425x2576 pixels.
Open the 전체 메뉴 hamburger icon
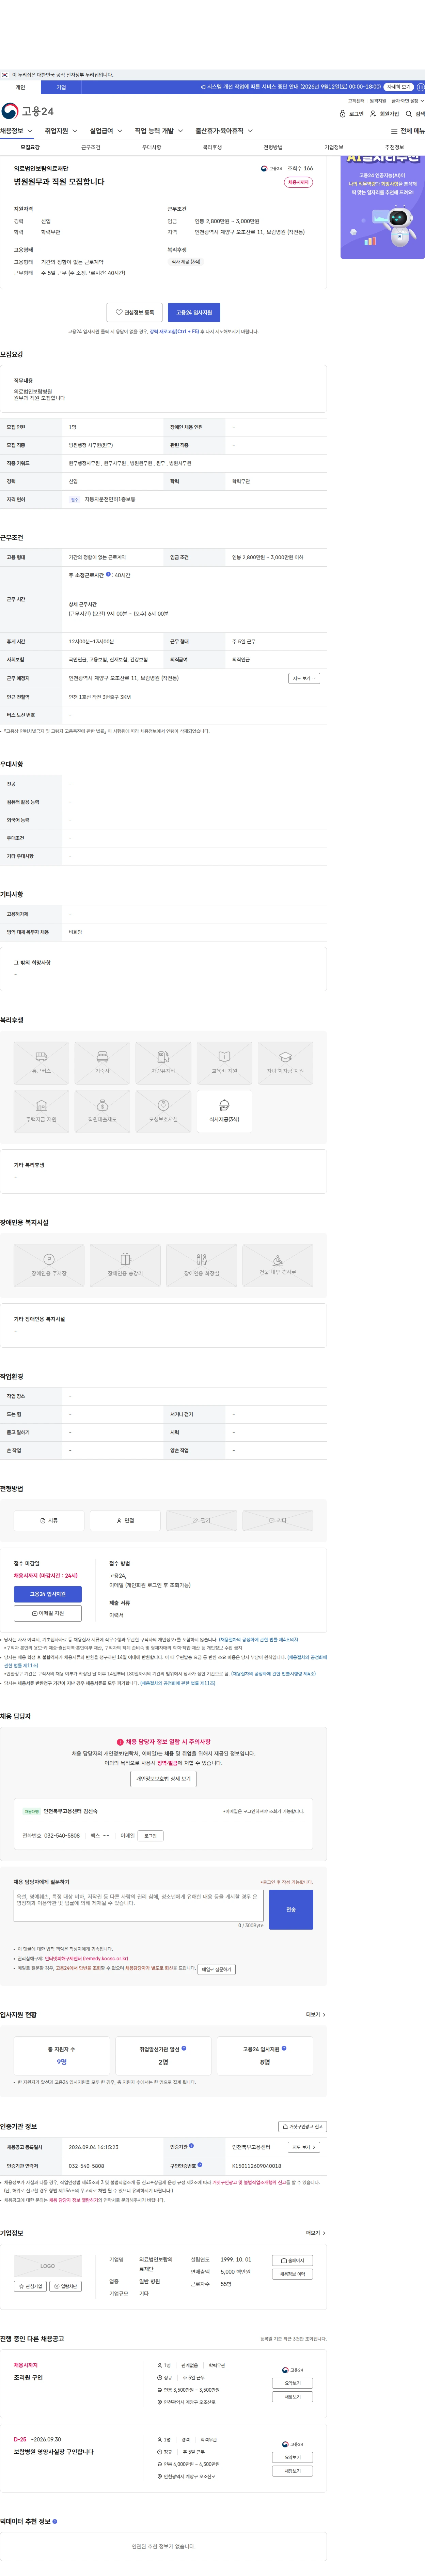(x=408, y=131)
